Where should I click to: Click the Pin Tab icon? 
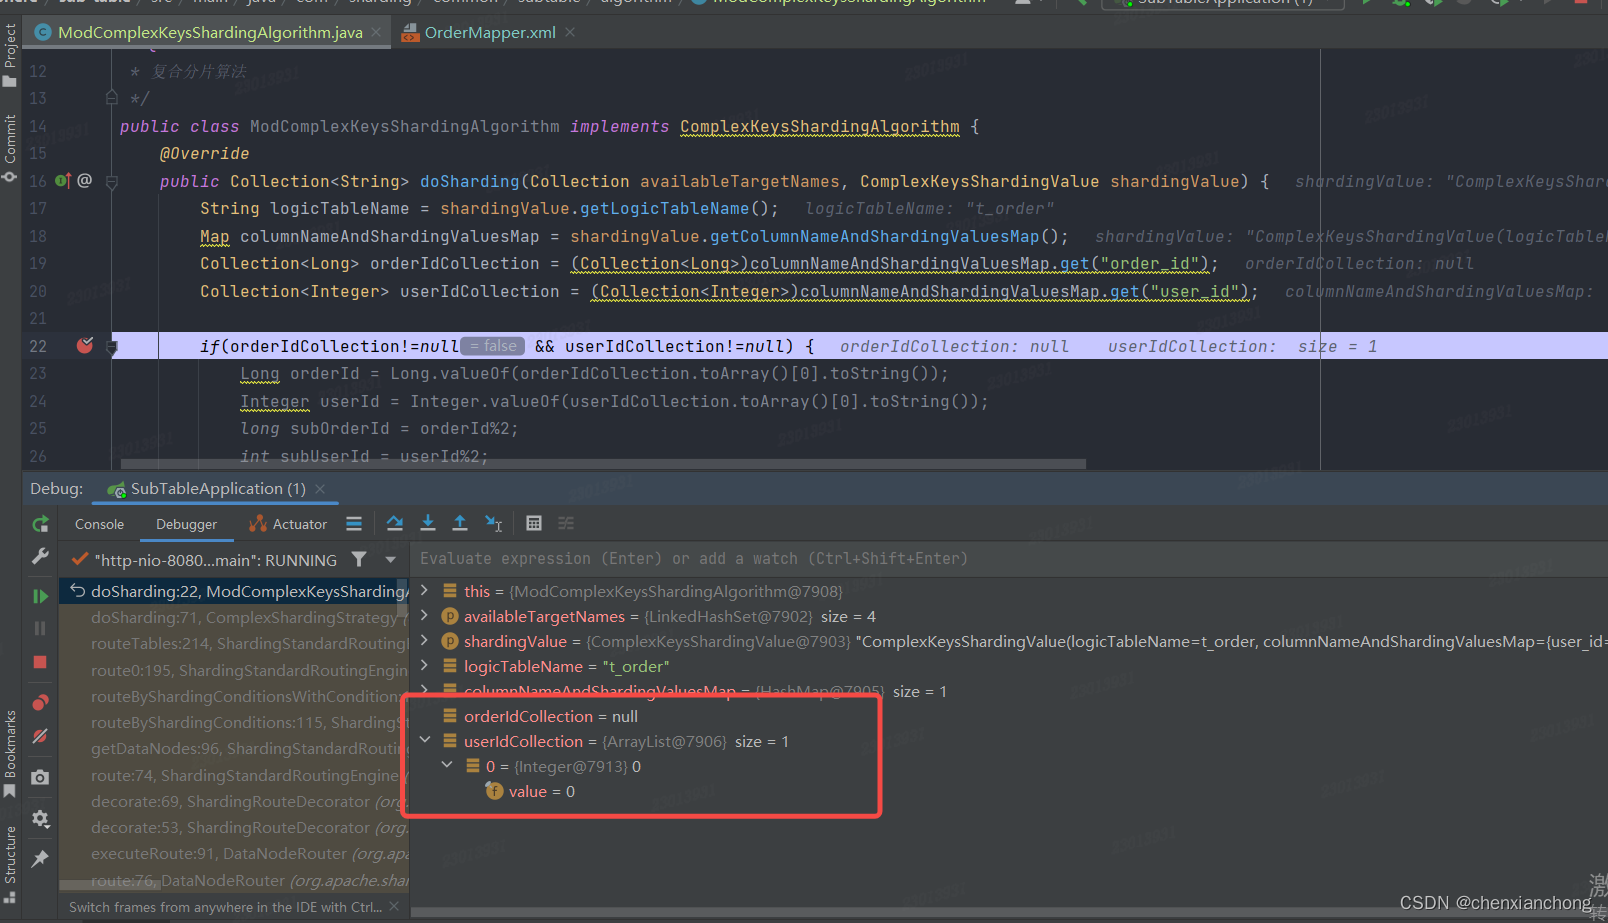[x=40, y=859]
